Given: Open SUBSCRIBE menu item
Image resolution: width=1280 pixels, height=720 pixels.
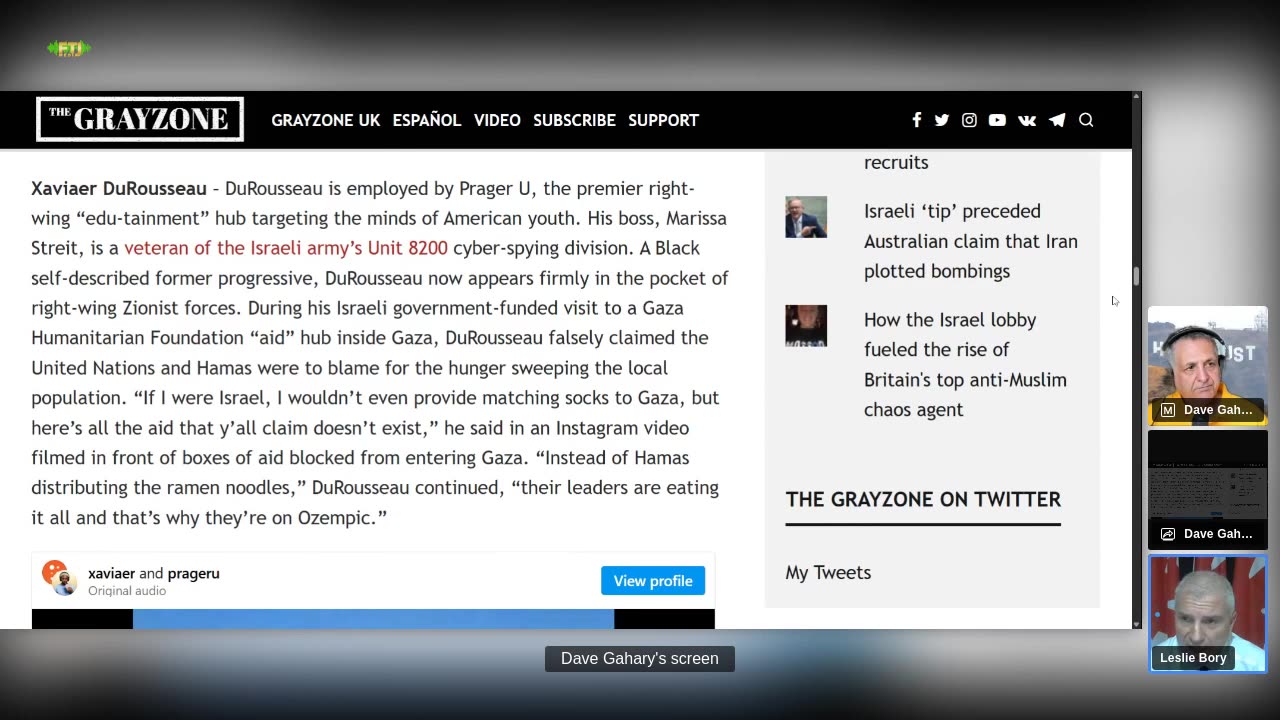Looking at the screenshot, I should tap(574, 120).
